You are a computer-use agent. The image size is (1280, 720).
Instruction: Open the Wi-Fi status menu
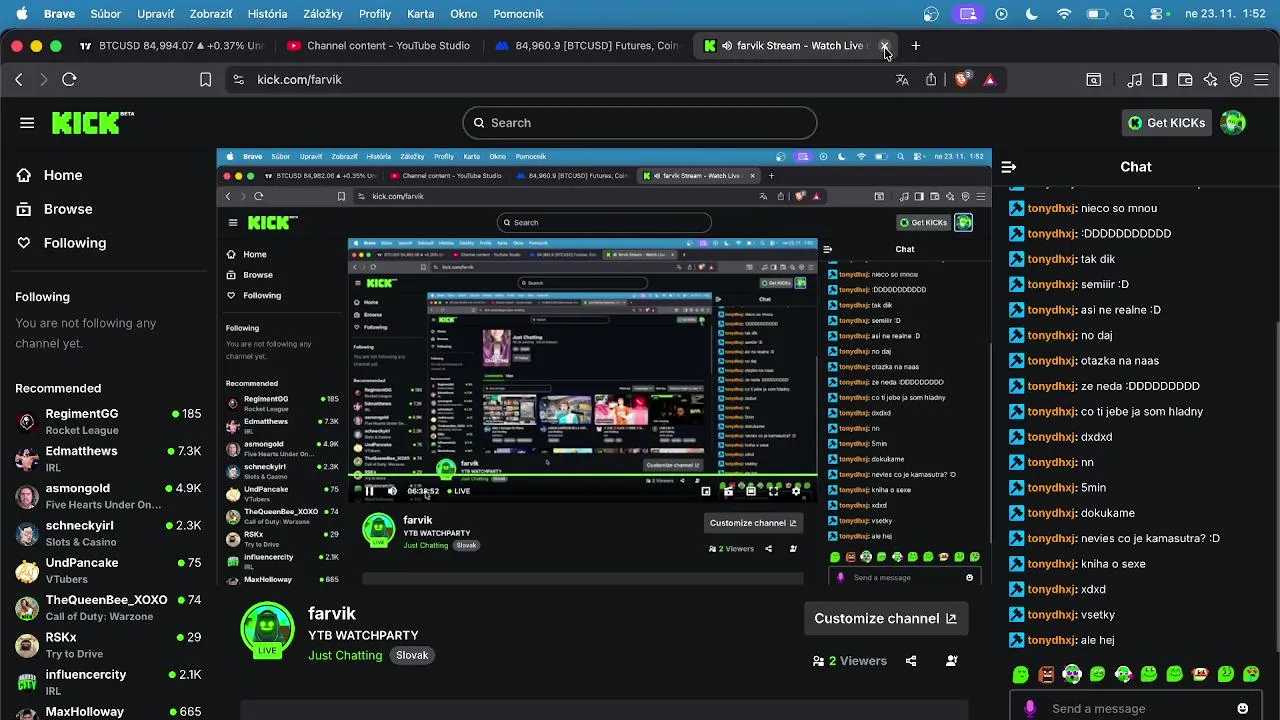pos(1064,14)
